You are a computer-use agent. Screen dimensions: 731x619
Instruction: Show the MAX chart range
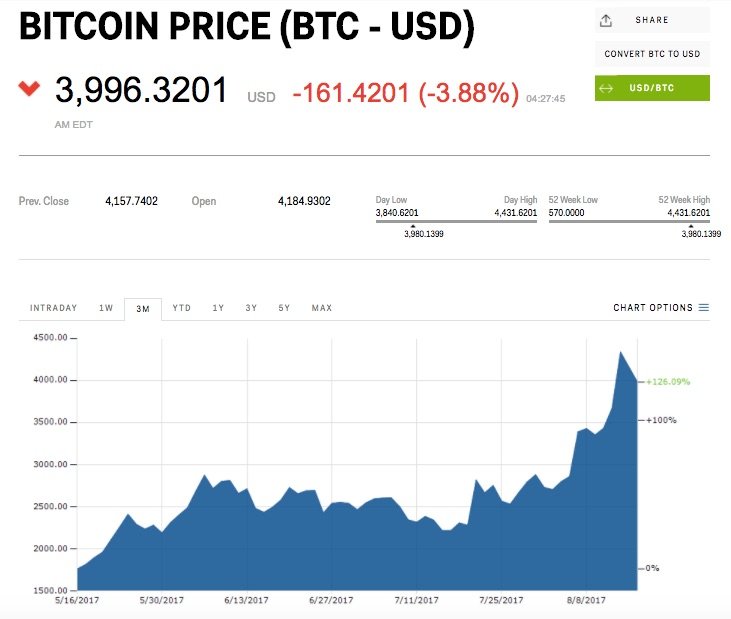tap(321, 308)
